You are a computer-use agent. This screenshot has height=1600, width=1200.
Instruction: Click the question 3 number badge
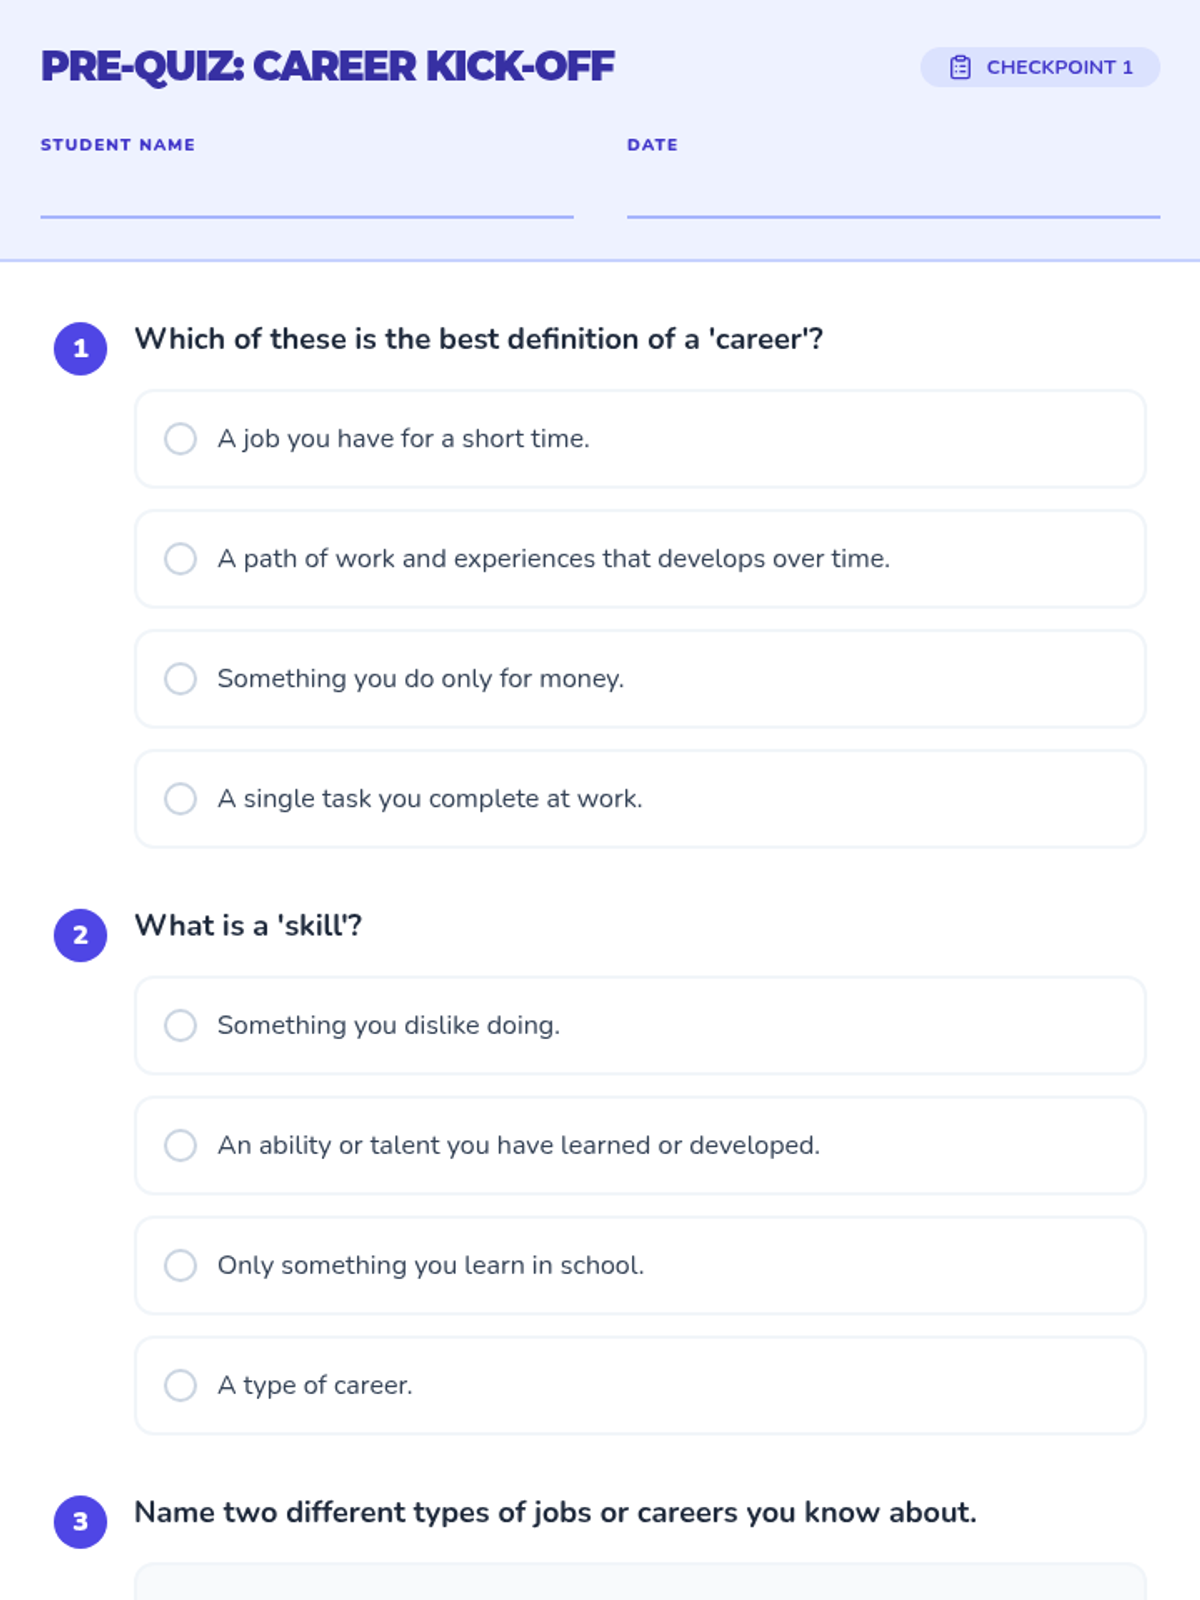80,1522
